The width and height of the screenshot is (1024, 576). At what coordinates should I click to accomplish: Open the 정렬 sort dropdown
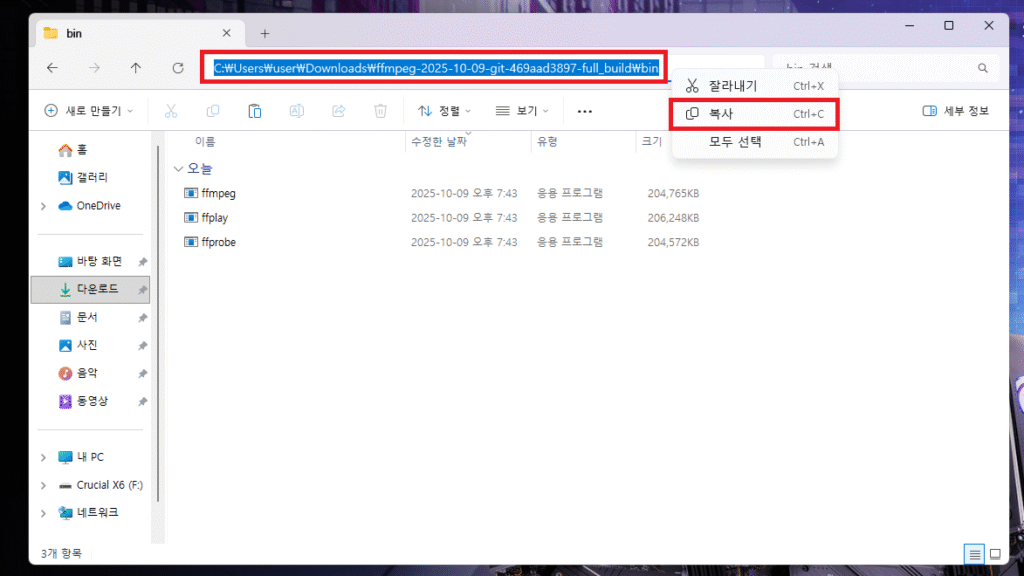[444, 111]
